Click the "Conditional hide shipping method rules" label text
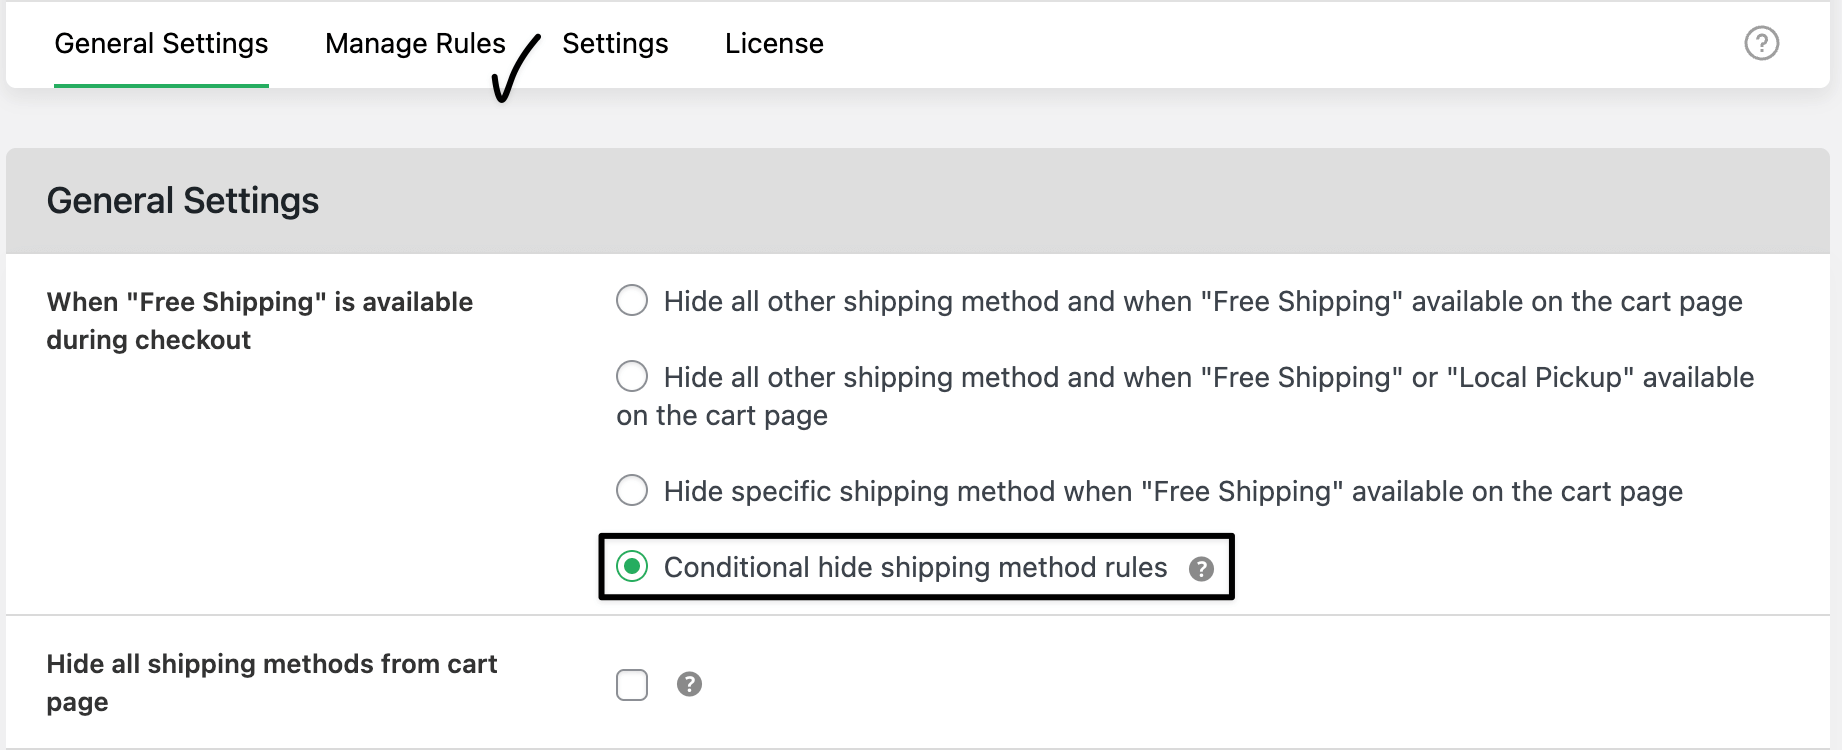 [x=915, y=567]
